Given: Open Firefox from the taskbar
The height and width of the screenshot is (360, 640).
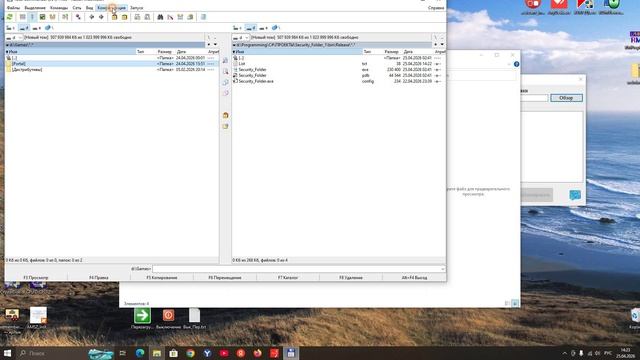Looking at the screenshot, I should pyautogui.click(x=258, y=353).
